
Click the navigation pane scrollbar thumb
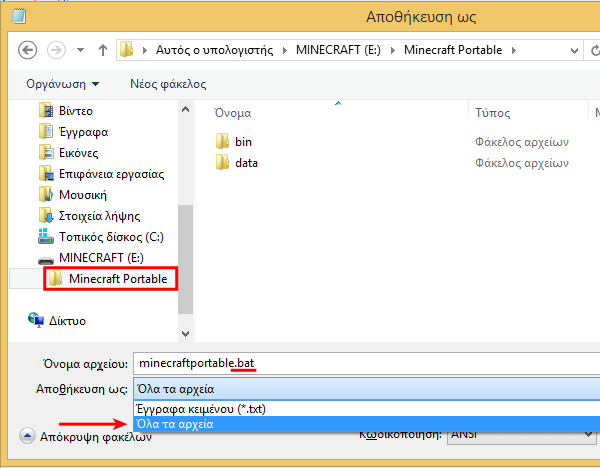pyautogui.click(x=186, y=259)
